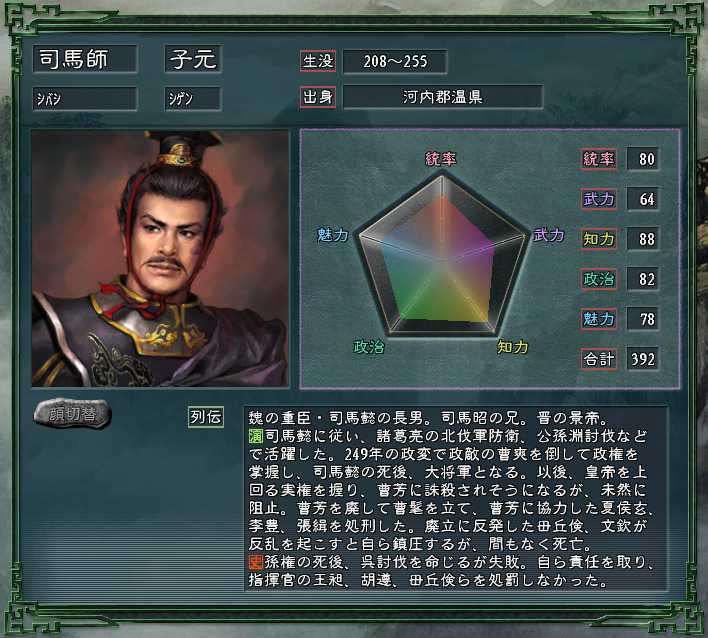Image resolution: width=708 pixels, height=638 pixels.
Task: Click the 顔切替 face switch button
Action: (x=72, y=413)
